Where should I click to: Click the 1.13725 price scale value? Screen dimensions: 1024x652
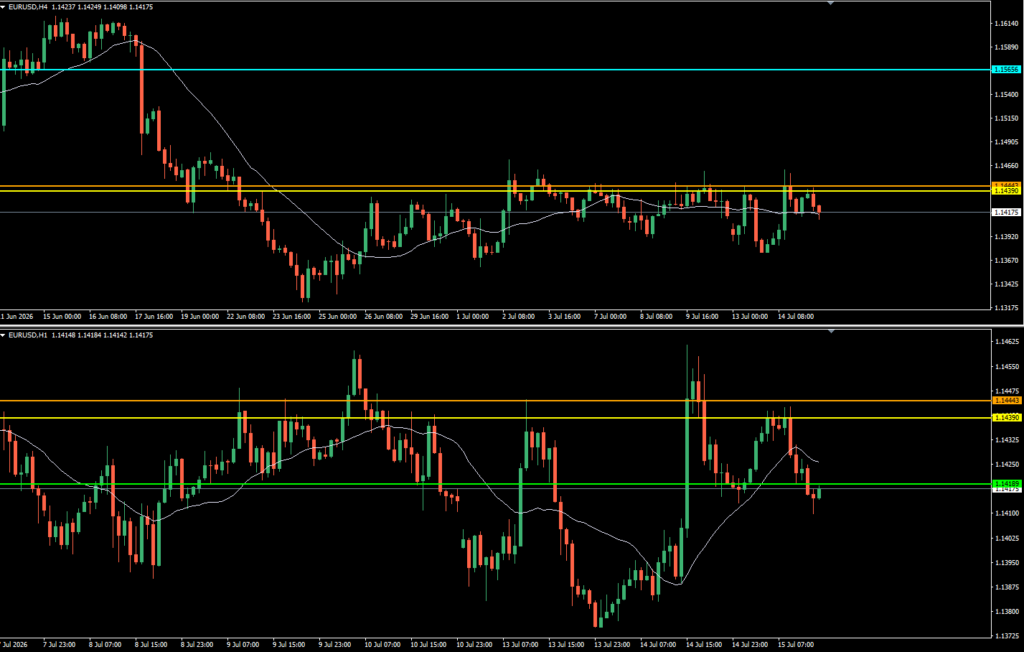click(x=1006, y=636)
